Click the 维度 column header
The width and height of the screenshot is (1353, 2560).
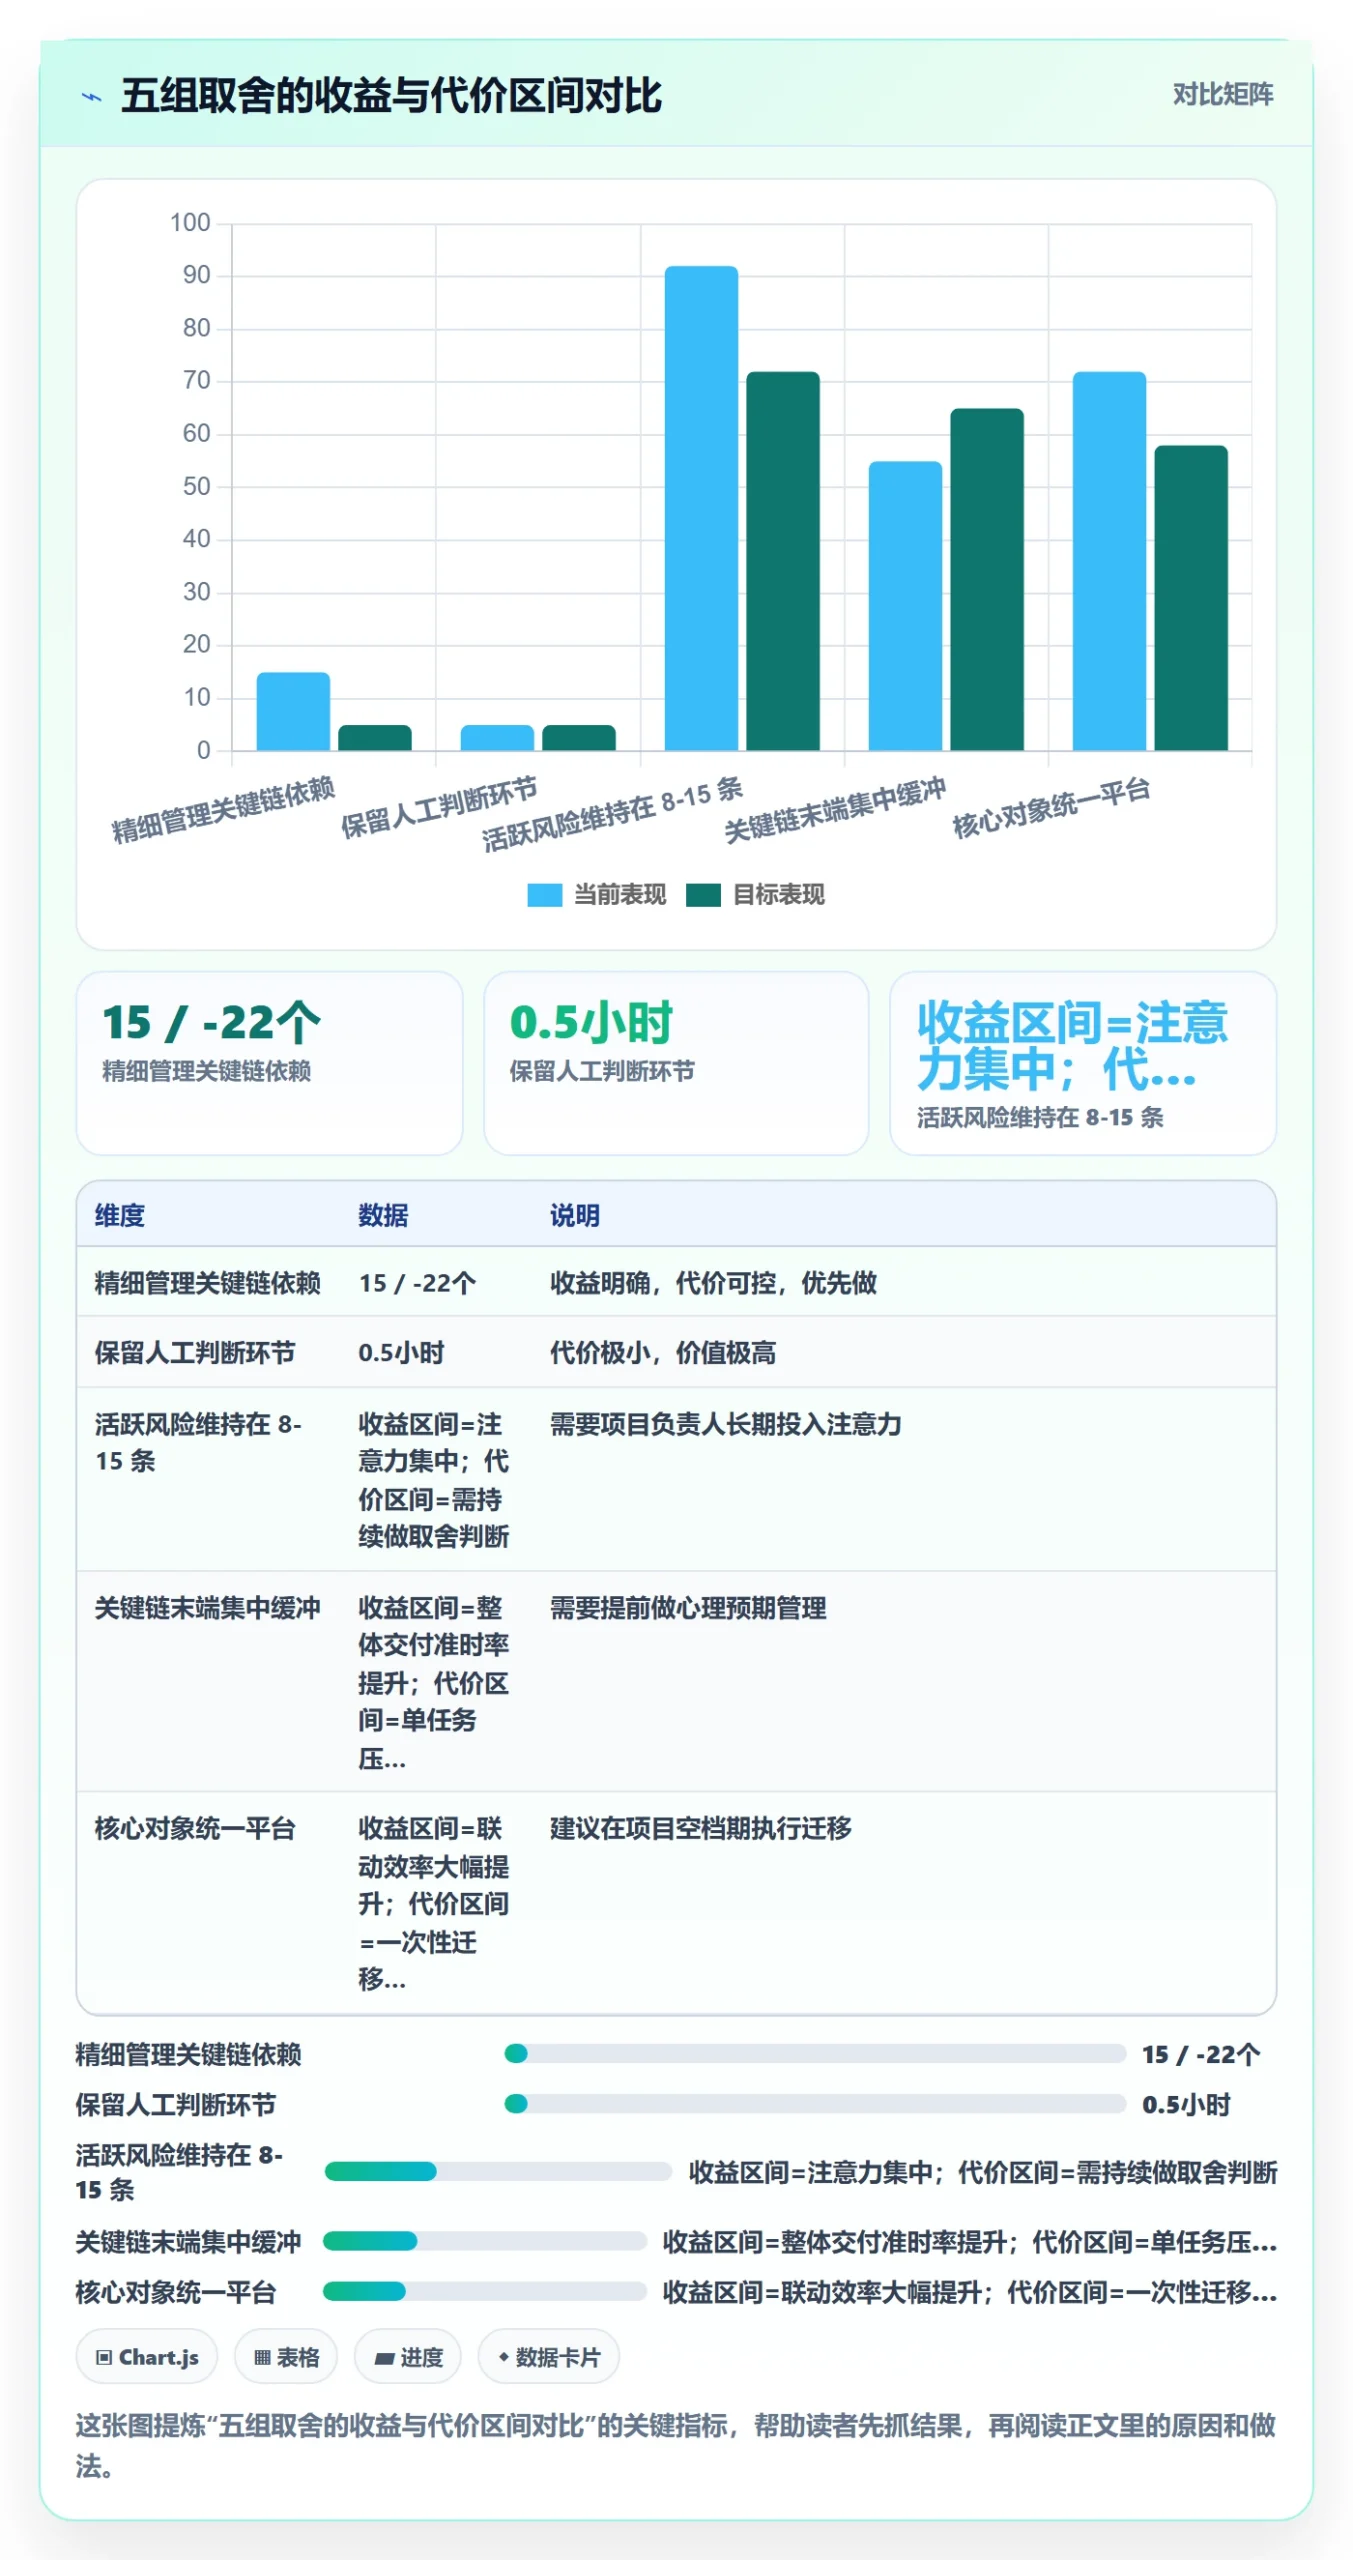pos(119,1215)
